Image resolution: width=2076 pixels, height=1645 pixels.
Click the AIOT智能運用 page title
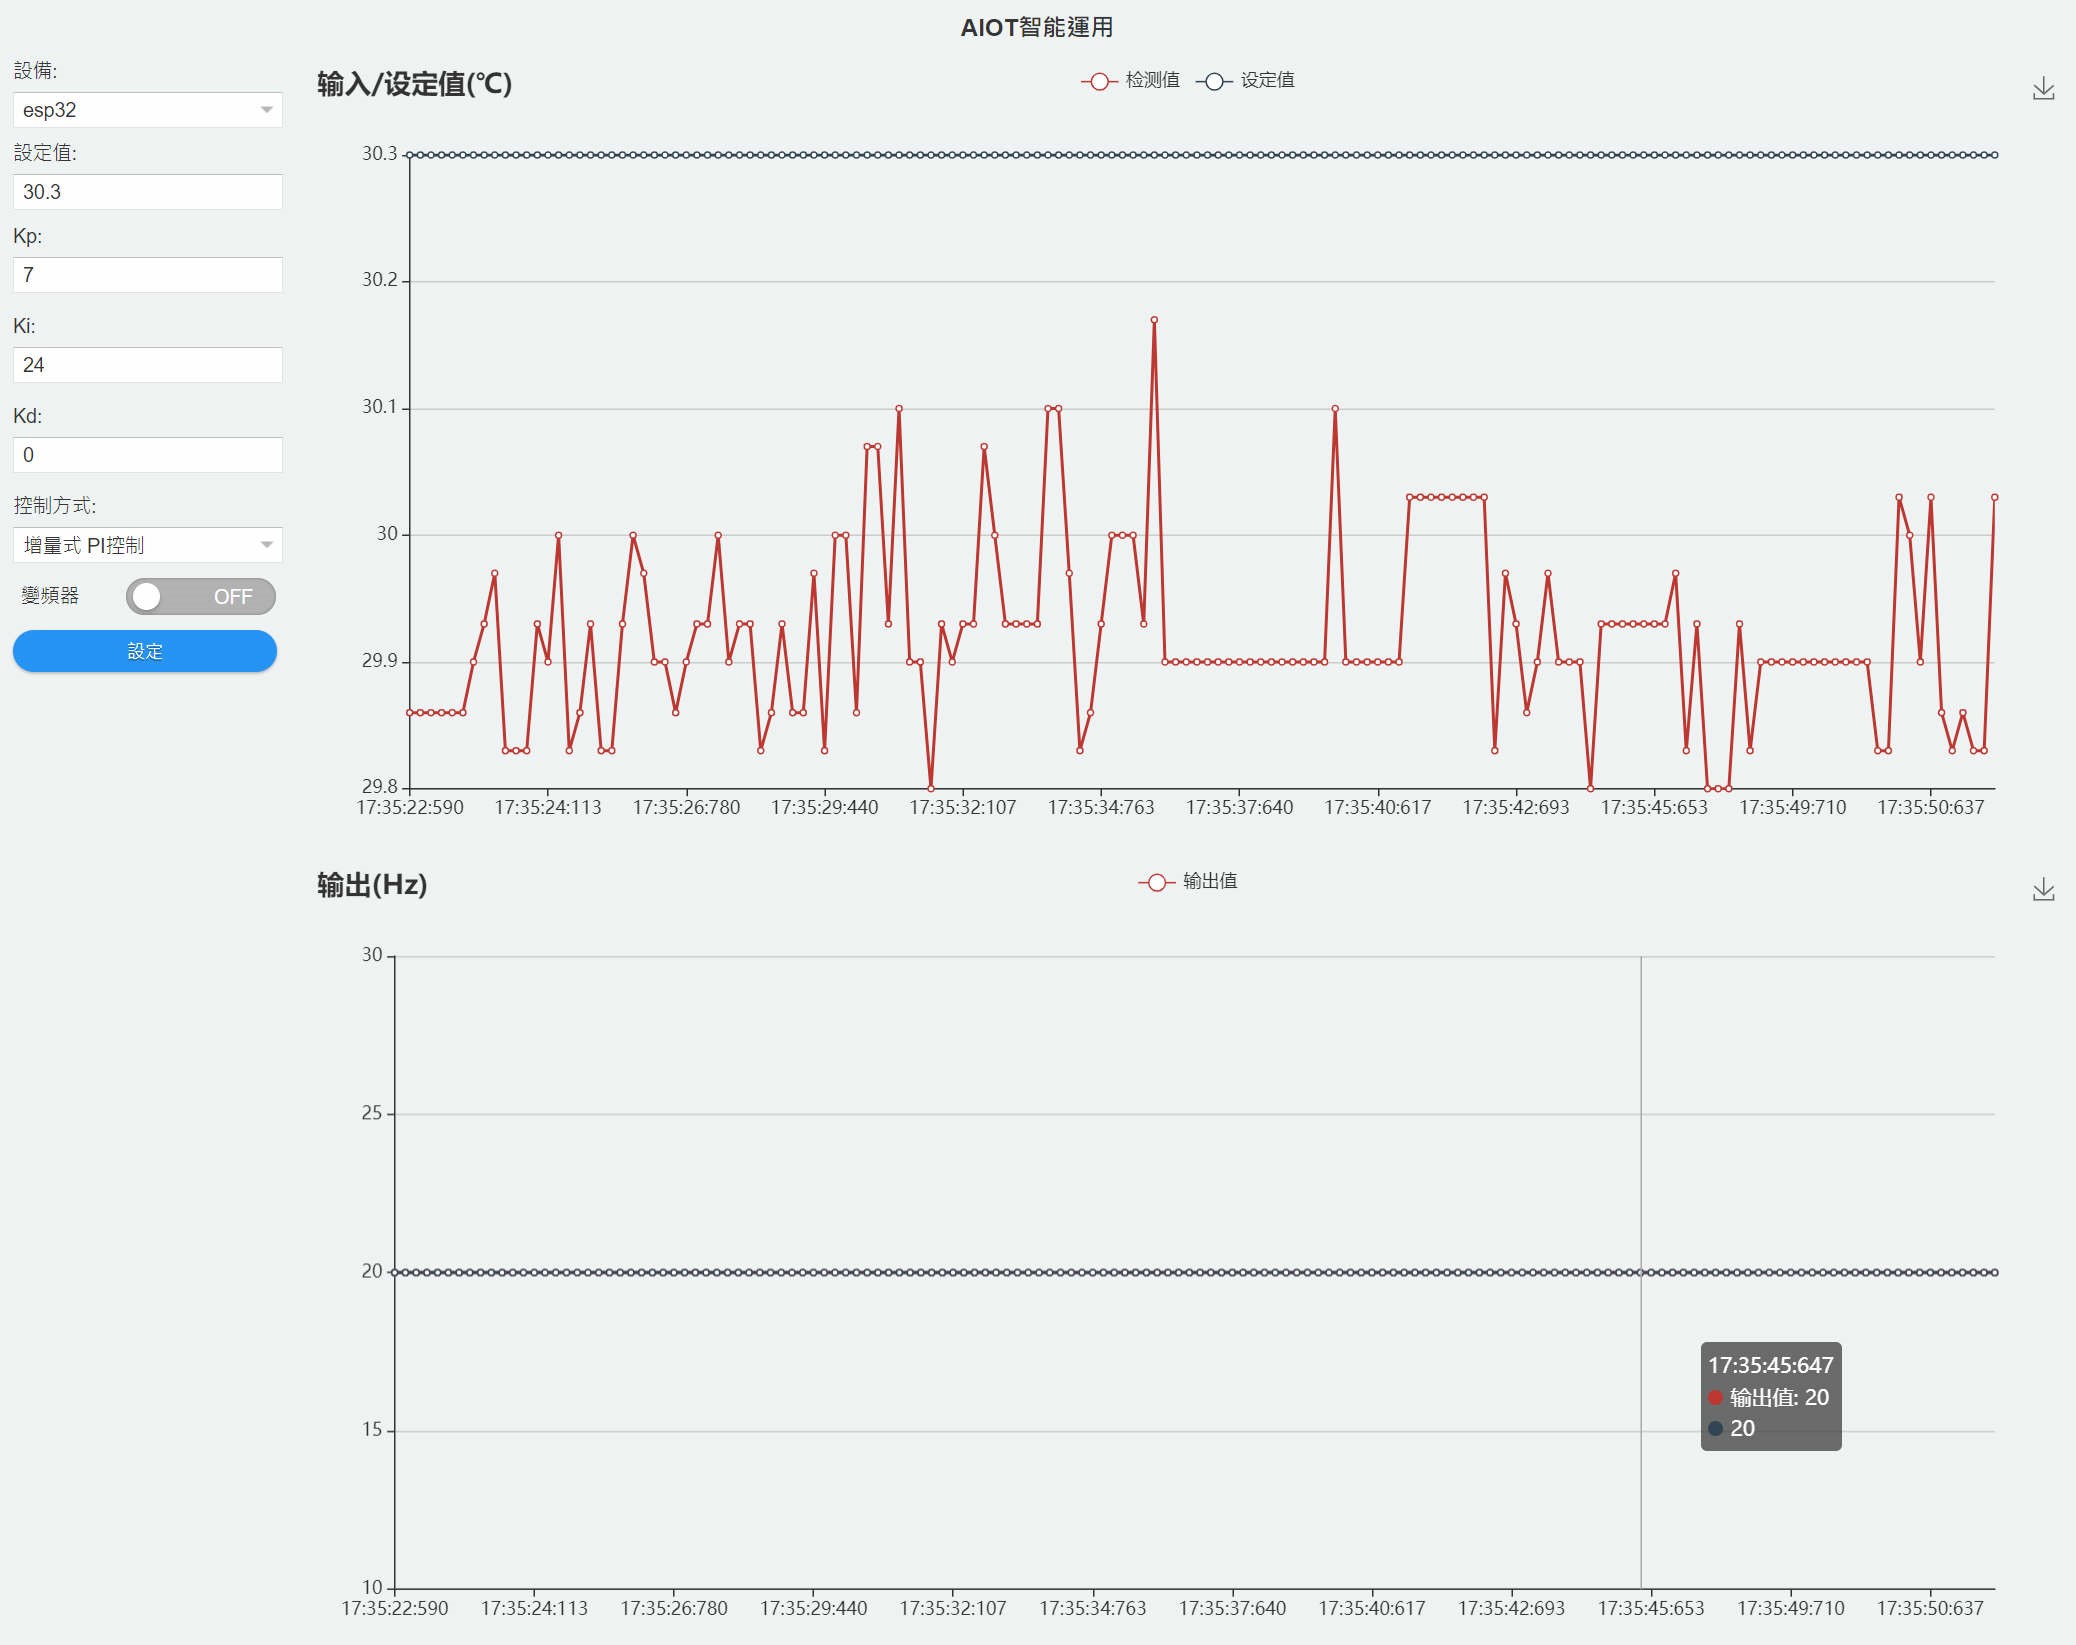pos(1036,27)
